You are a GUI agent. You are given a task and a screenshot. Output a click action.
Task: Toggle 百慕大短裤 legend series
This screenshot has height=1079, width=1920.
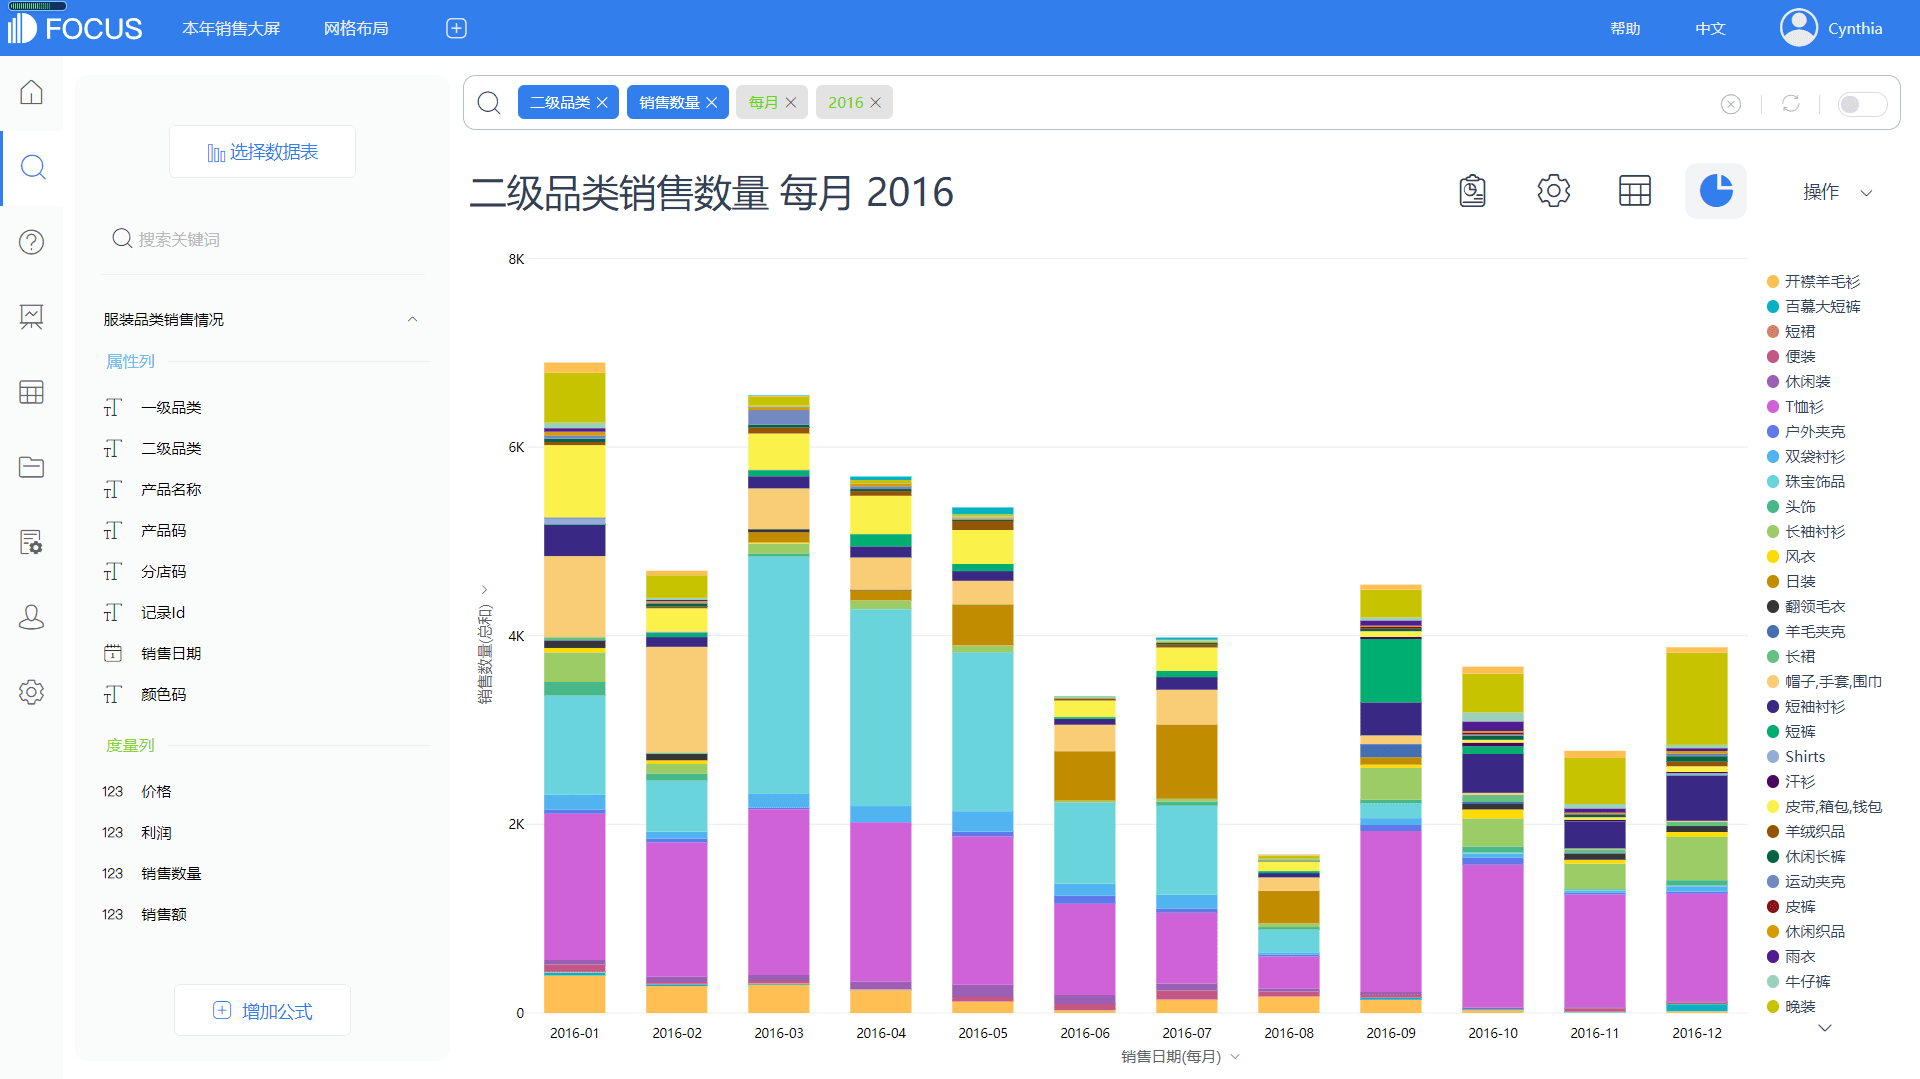coord(1813,307)
